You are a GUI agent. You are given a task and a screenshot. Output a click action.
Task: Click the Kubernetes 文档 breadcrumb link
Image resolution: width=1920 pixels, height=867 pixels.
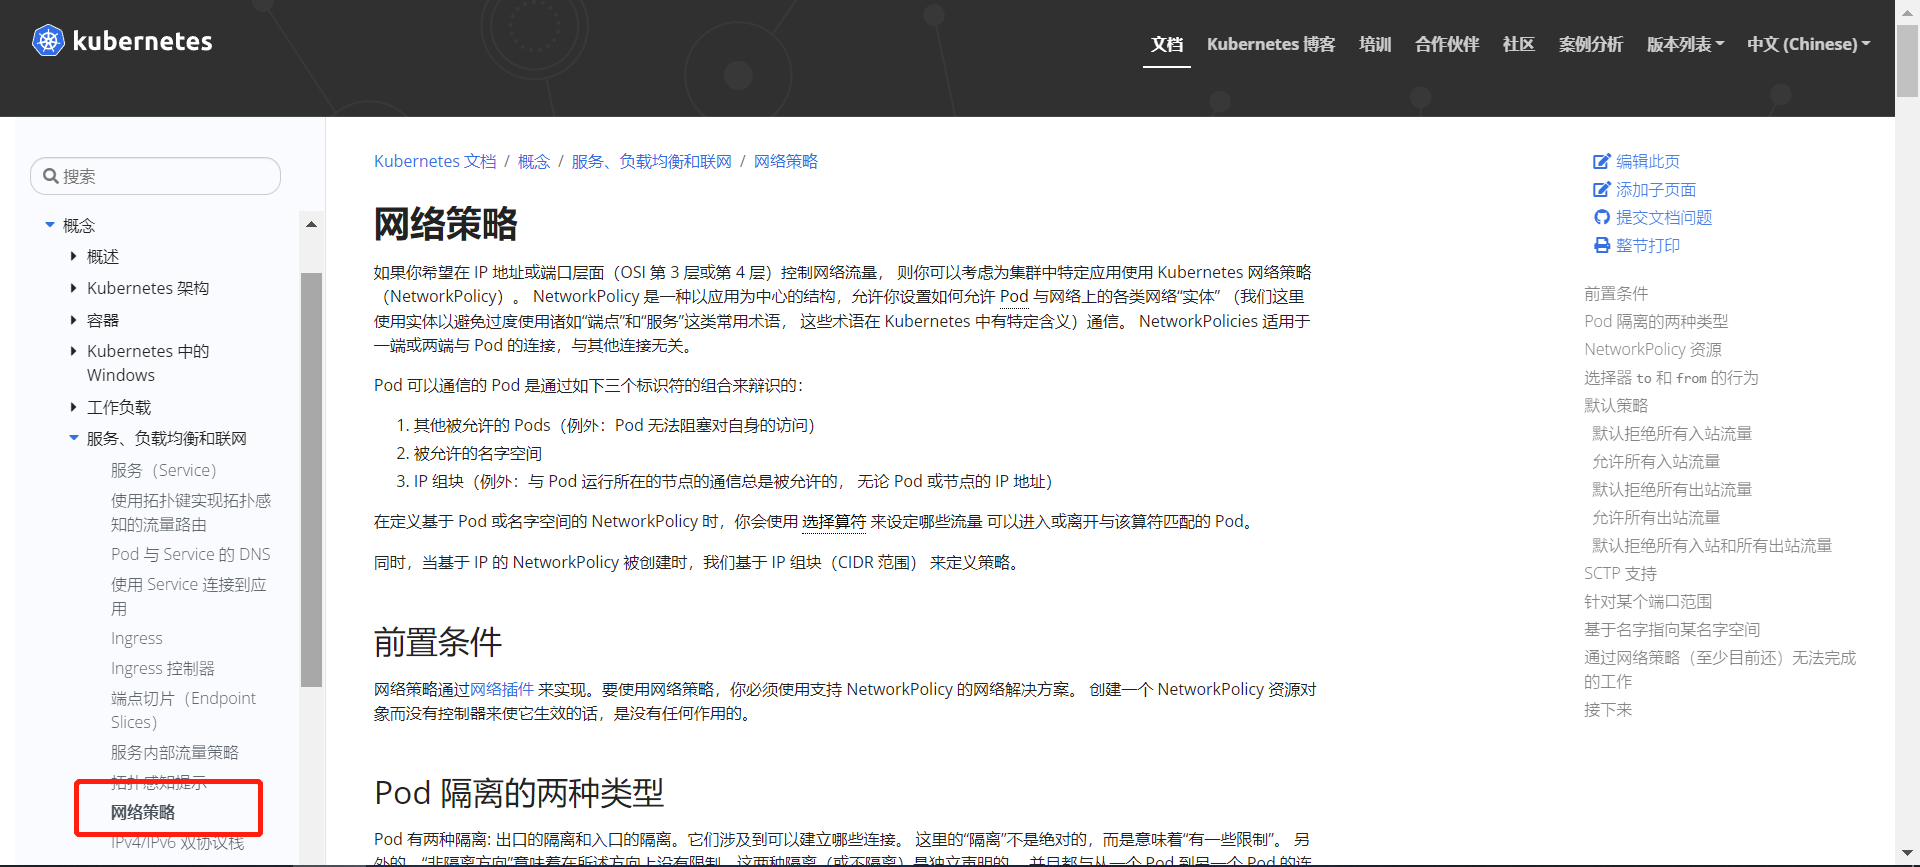435,161
